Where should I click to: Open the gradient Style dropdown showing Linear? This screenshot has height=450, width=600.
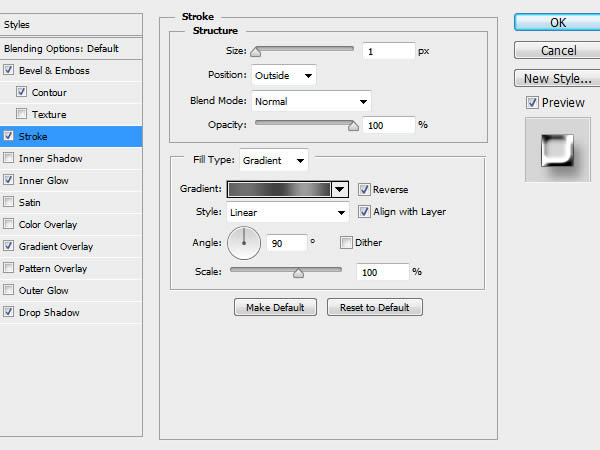pyautogui.click(x=287, y=212)
